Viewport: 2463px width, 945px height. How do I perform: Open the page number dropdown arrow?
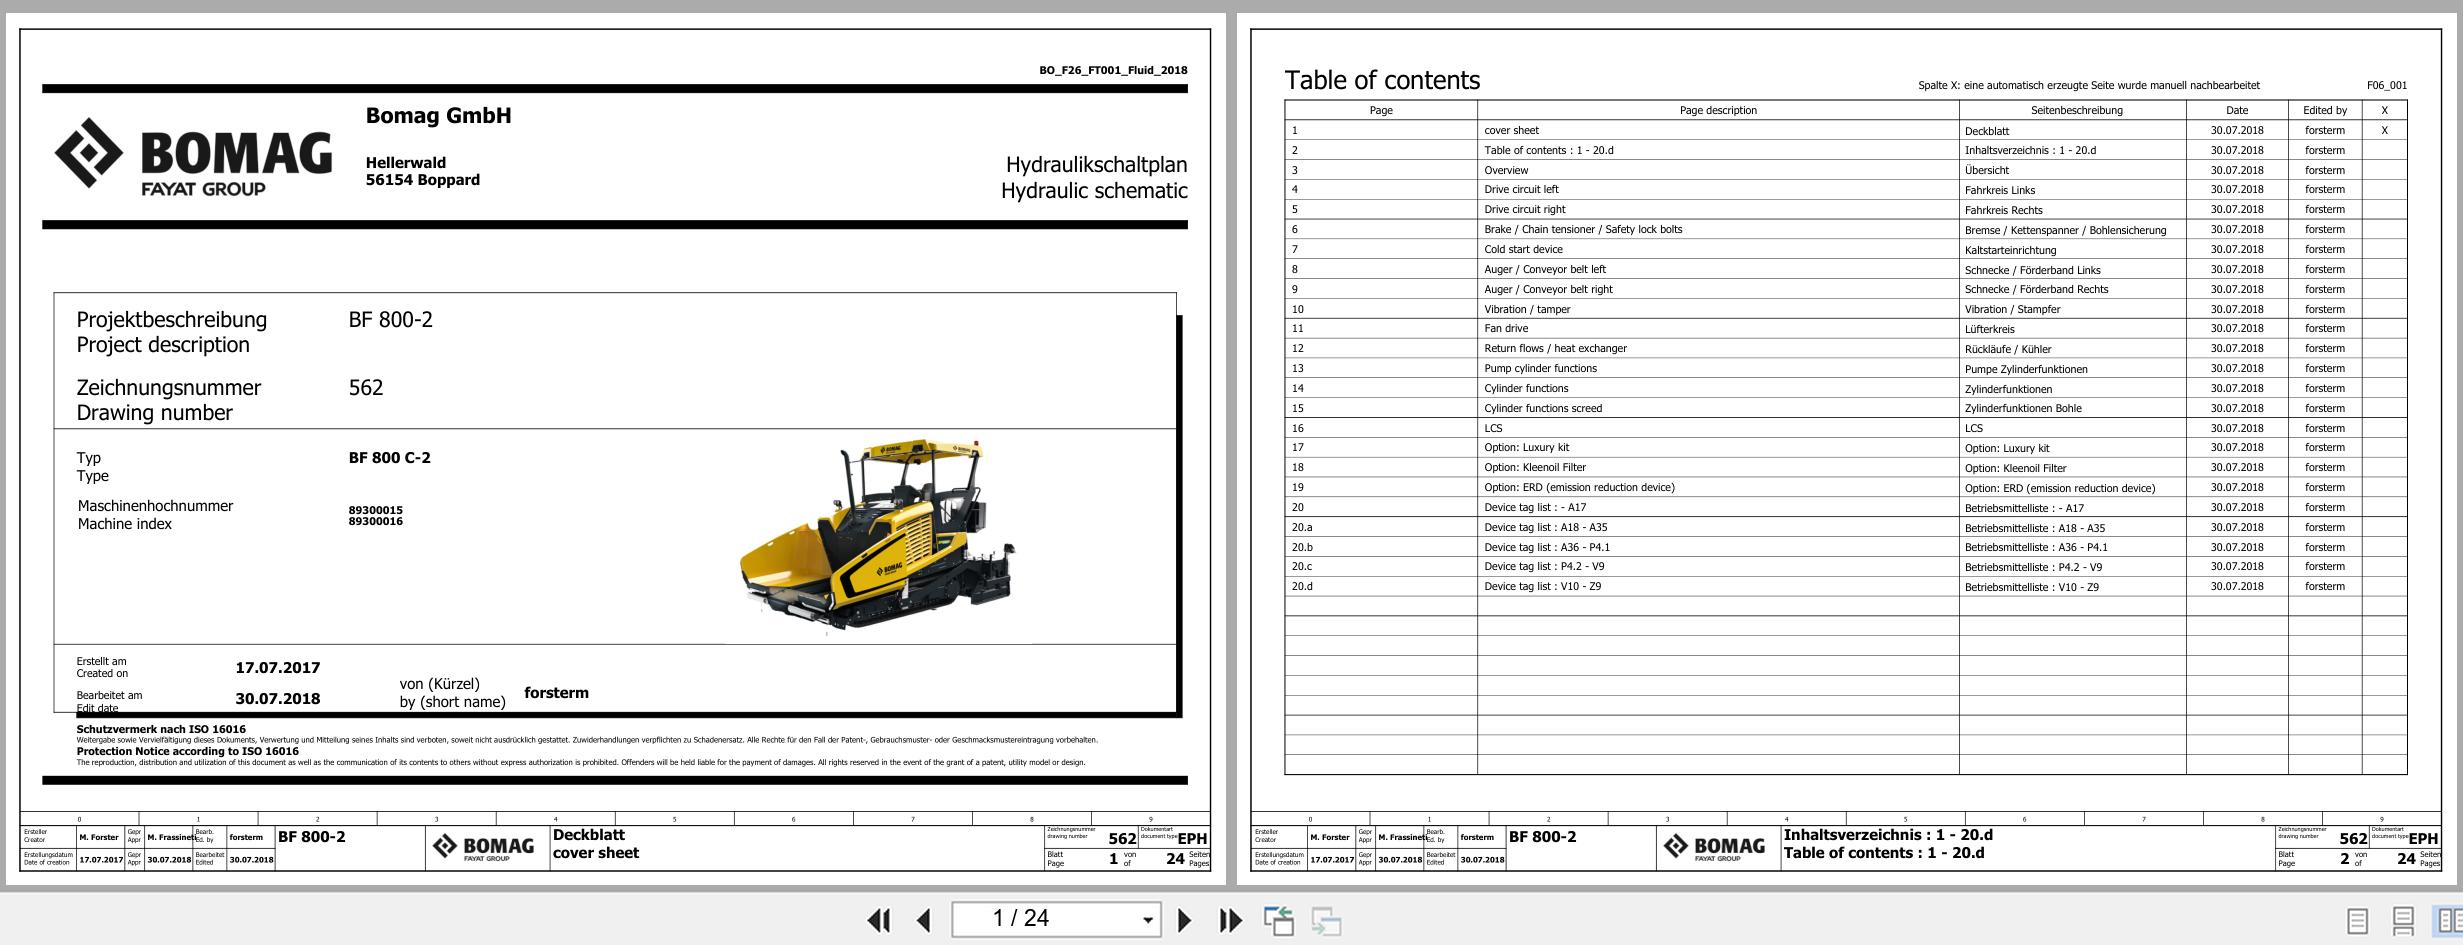(x=1147, y=920)
